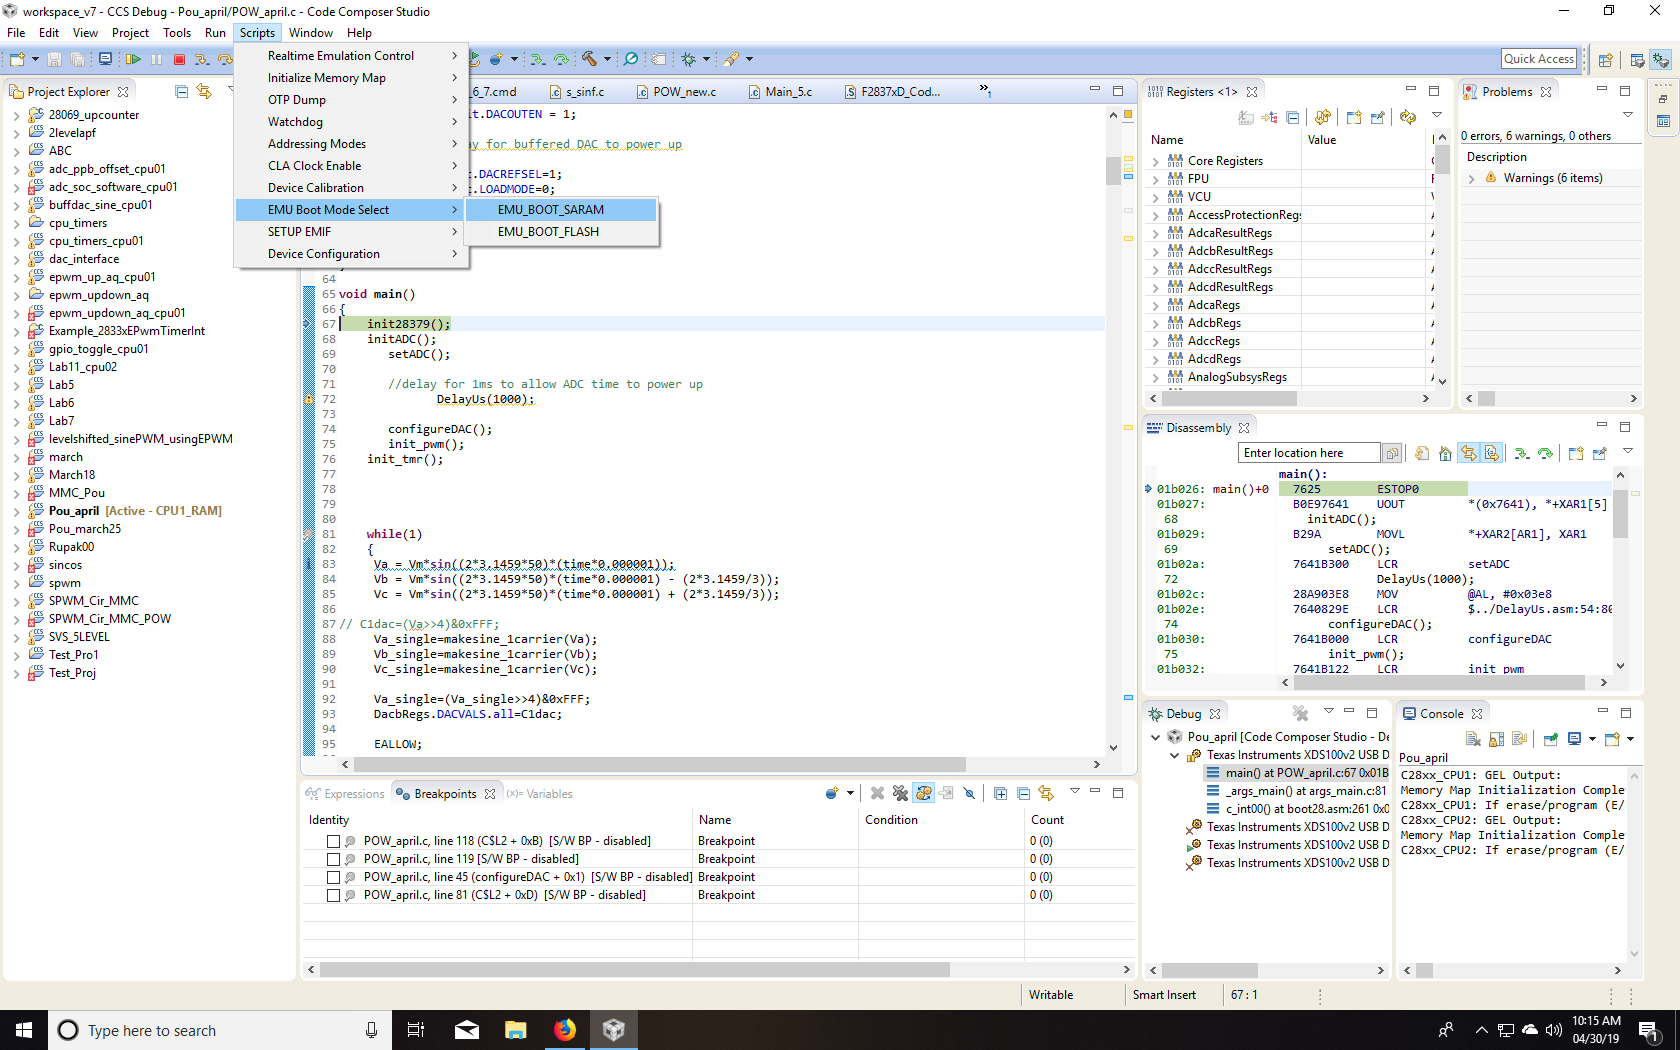Click the Registers horizontal scrollbar thumb
This screenshot has width=1680, height=1050.
(1230, 398)
